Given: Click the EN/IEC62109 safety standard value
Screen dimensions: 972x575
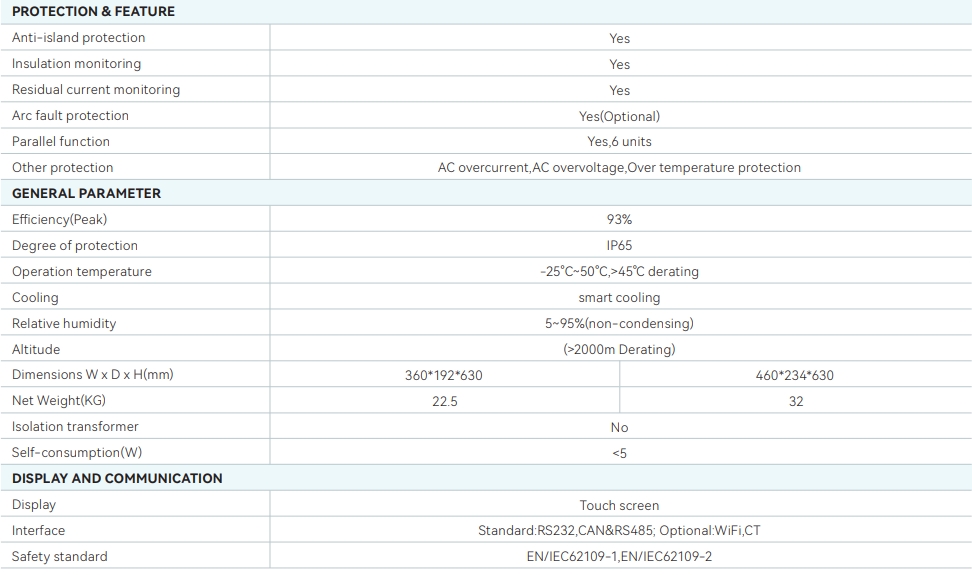Looking at the screenshot, I should pos(619,557).
